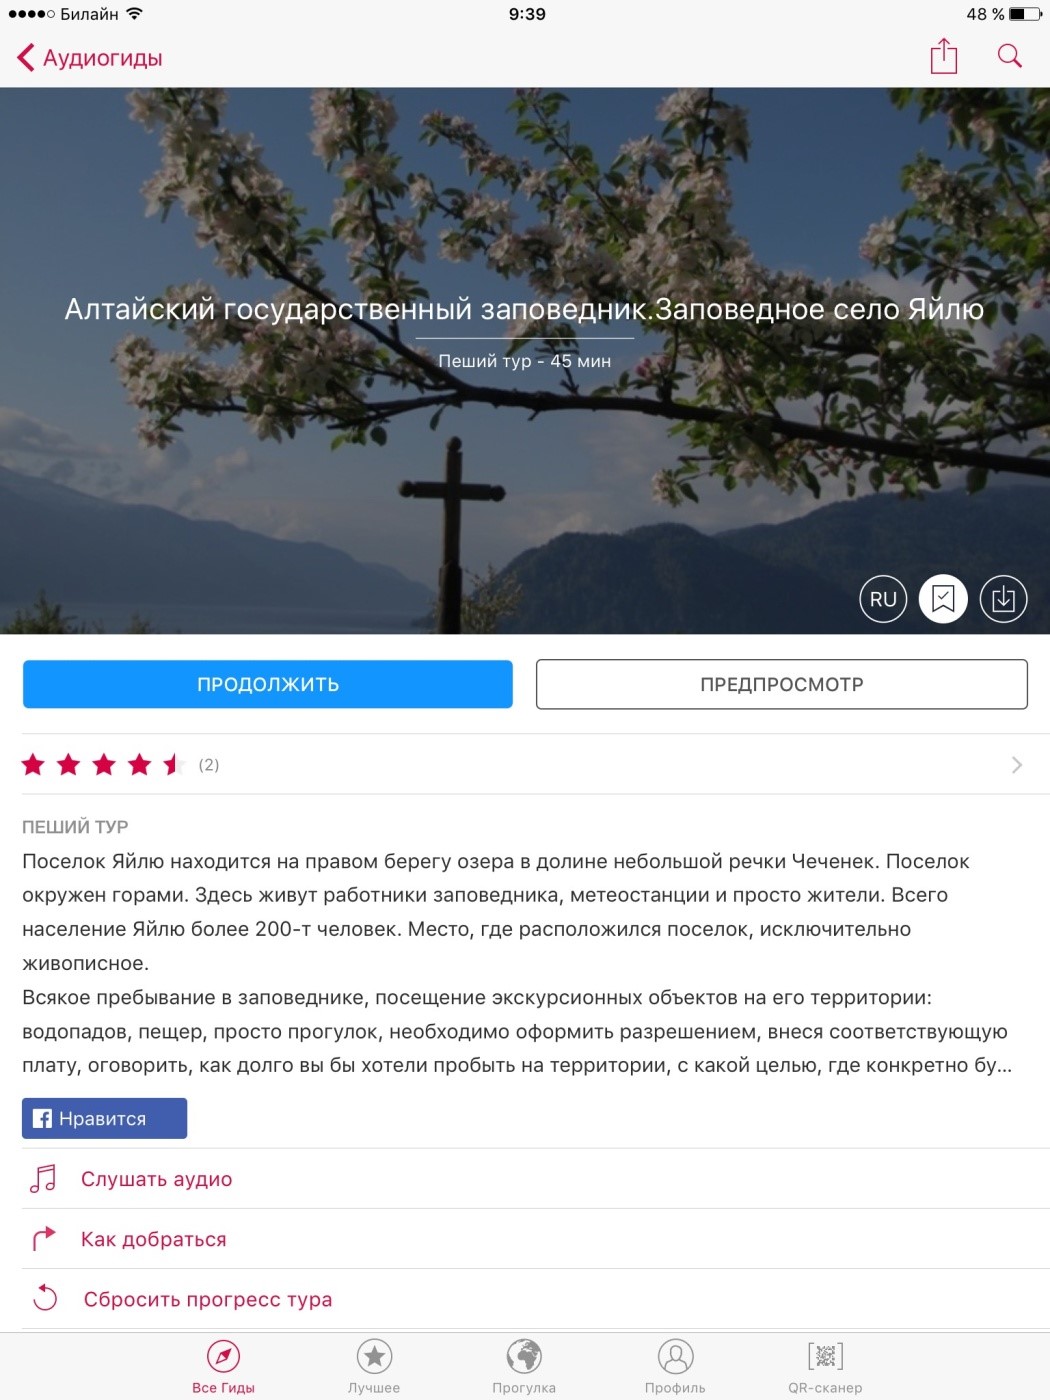
Task: Tap the music note icon for Слушать аудио
Action: coord(43,1179)
